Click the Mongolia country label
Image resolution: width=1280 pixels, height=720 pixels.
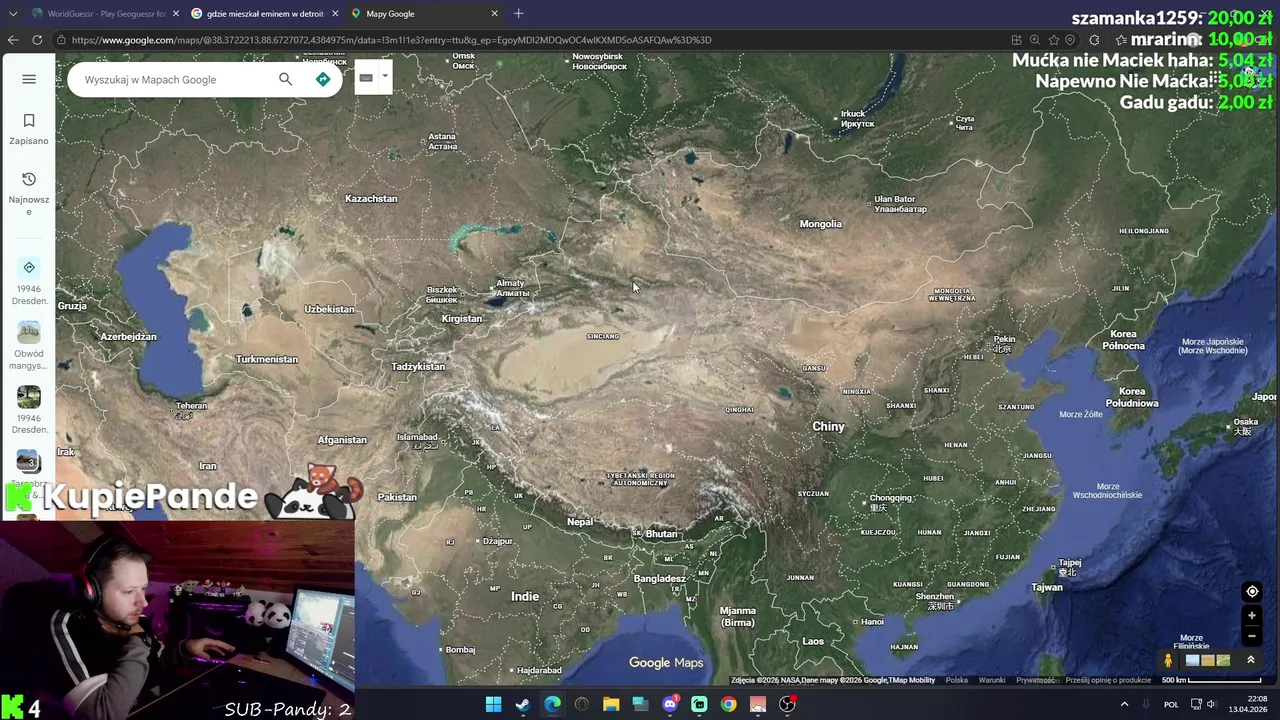(820, 224)
